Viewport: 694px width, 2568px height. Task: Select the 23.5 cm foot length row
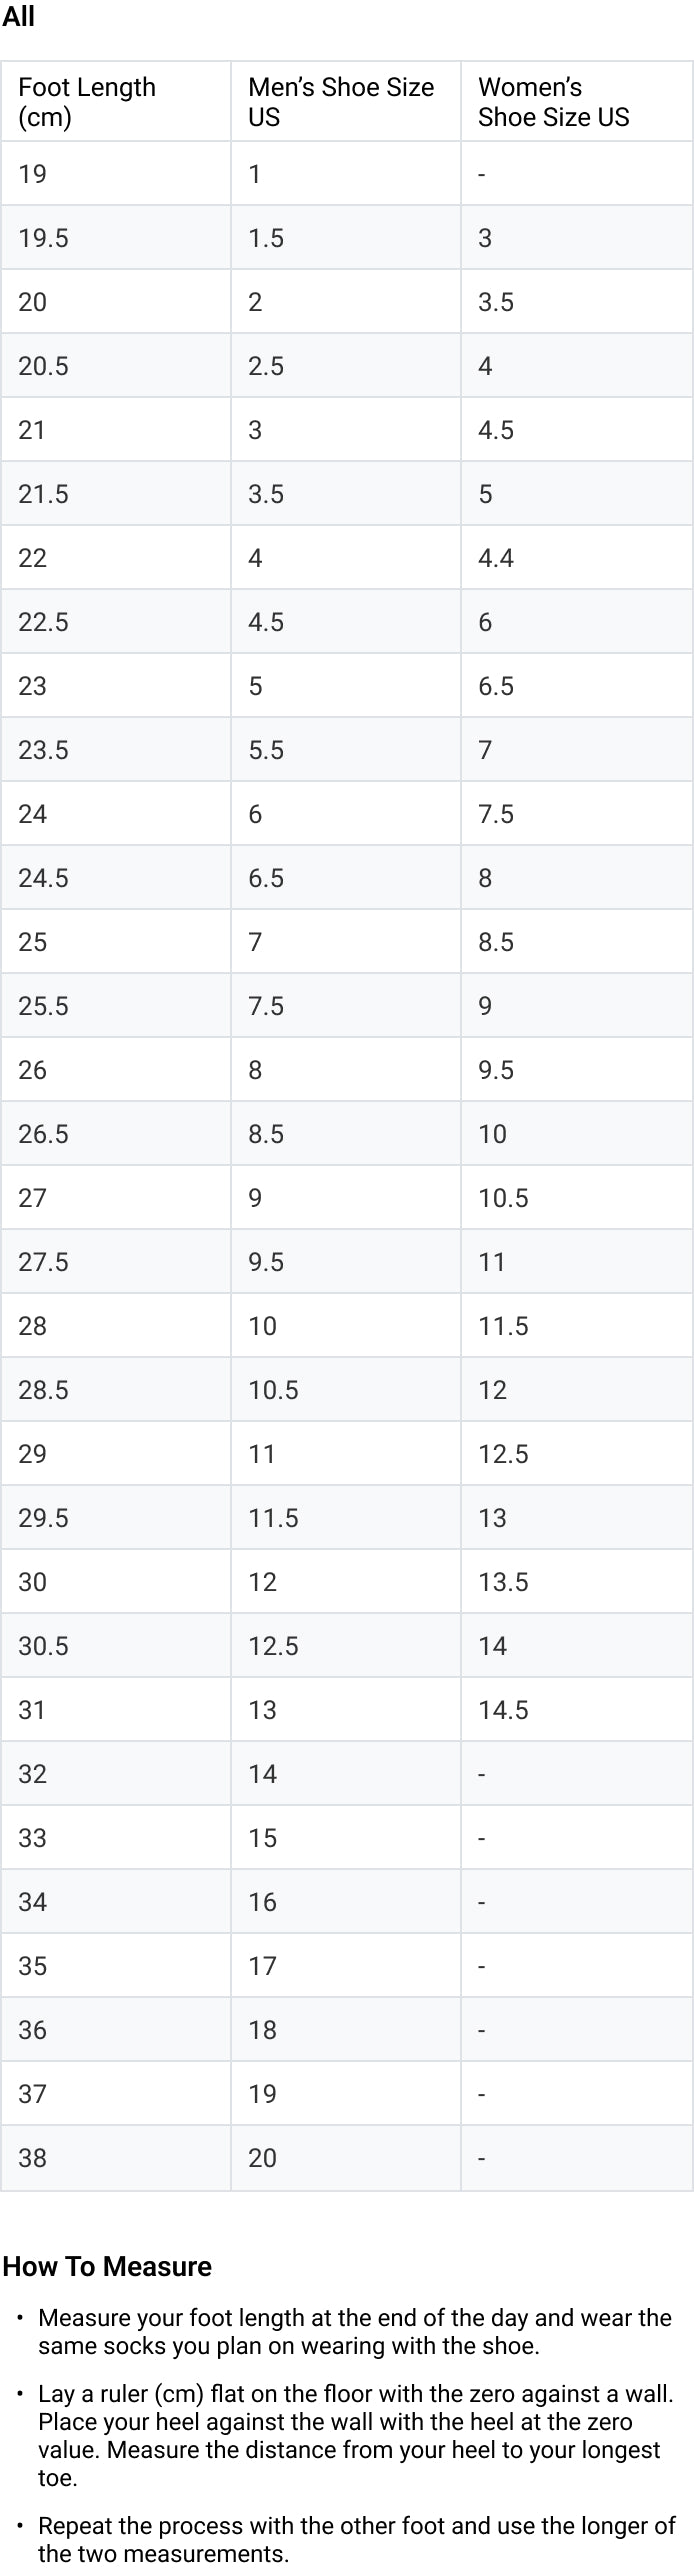tap(347, 750)
